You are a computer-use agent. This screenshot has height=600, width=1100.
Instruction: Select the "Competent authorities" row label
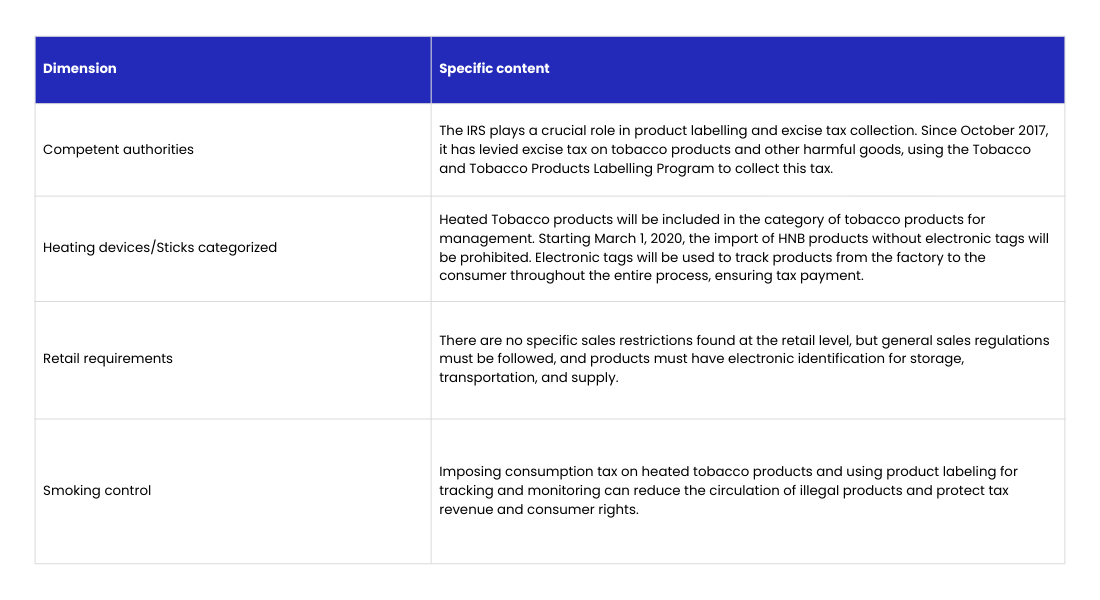click(118, 150)
